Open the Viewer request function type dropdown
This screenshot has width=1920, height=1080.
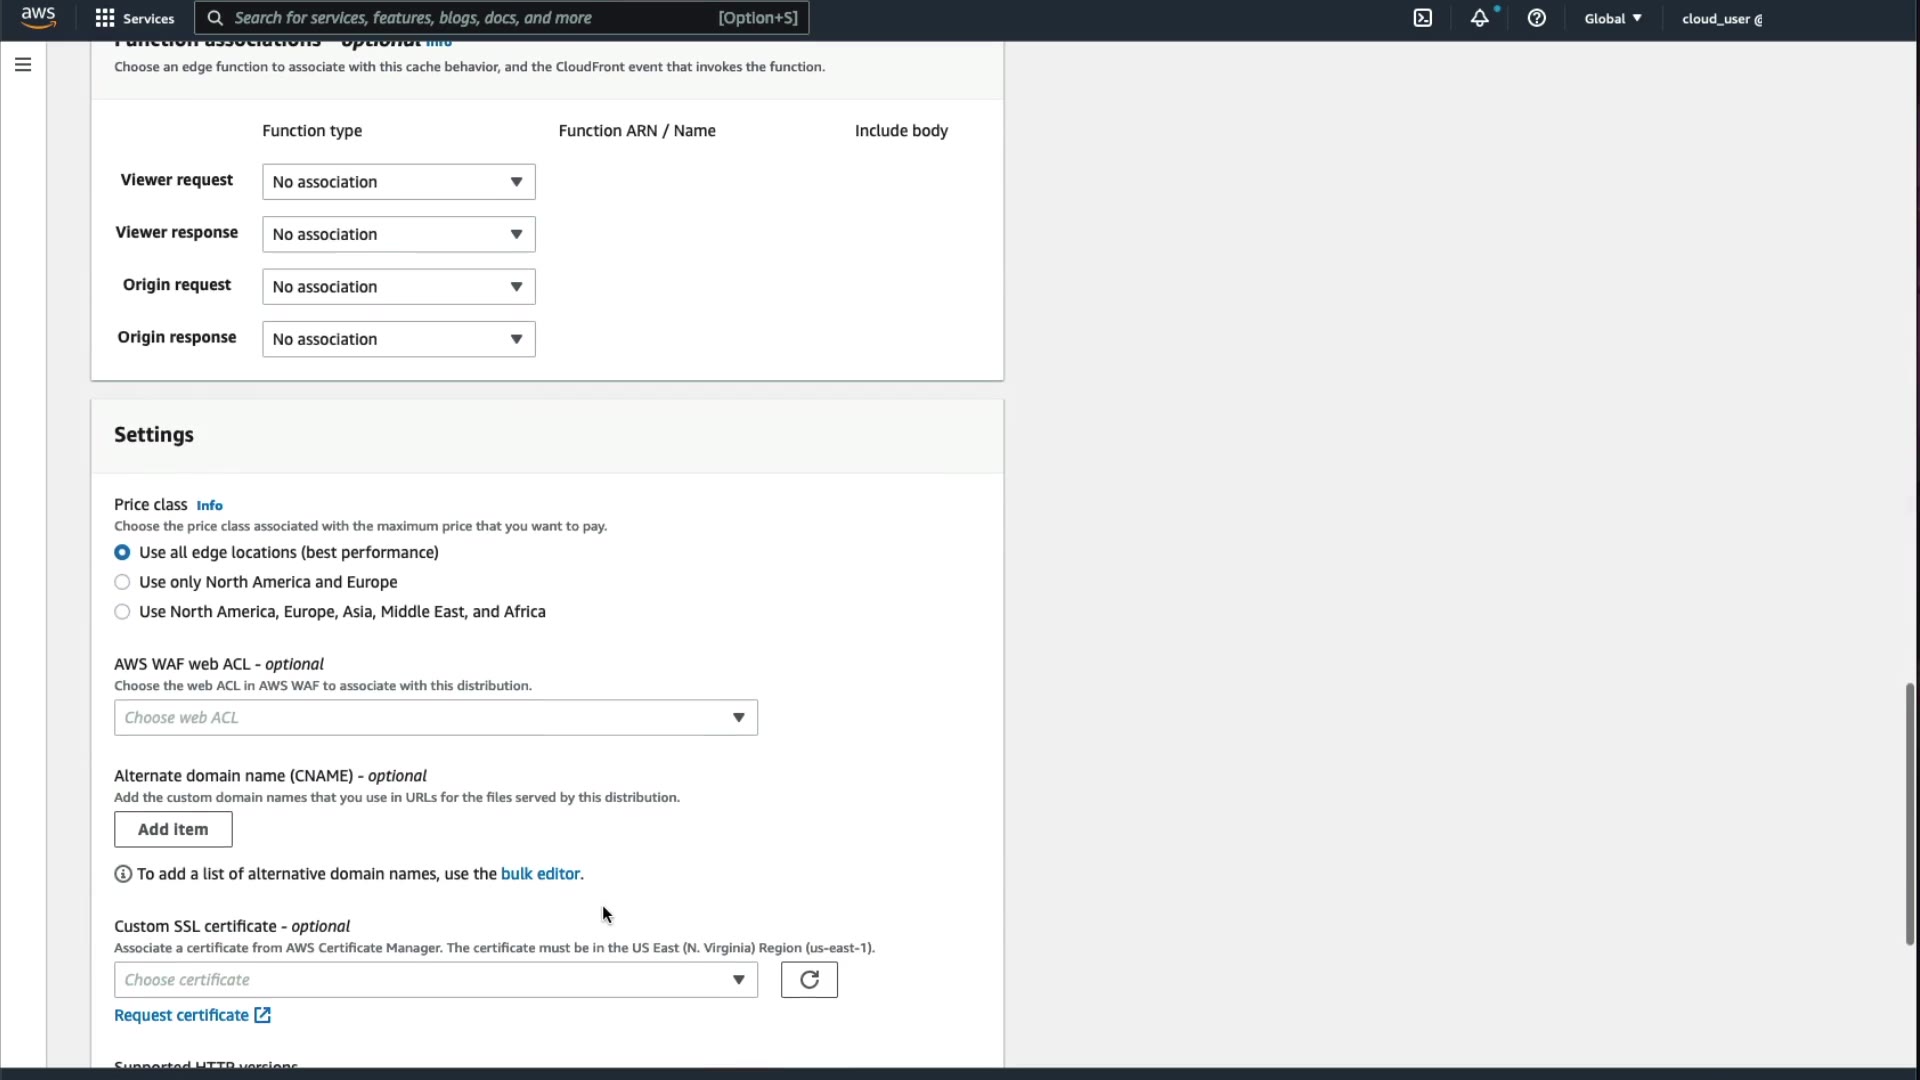click(x=398, y=182)
